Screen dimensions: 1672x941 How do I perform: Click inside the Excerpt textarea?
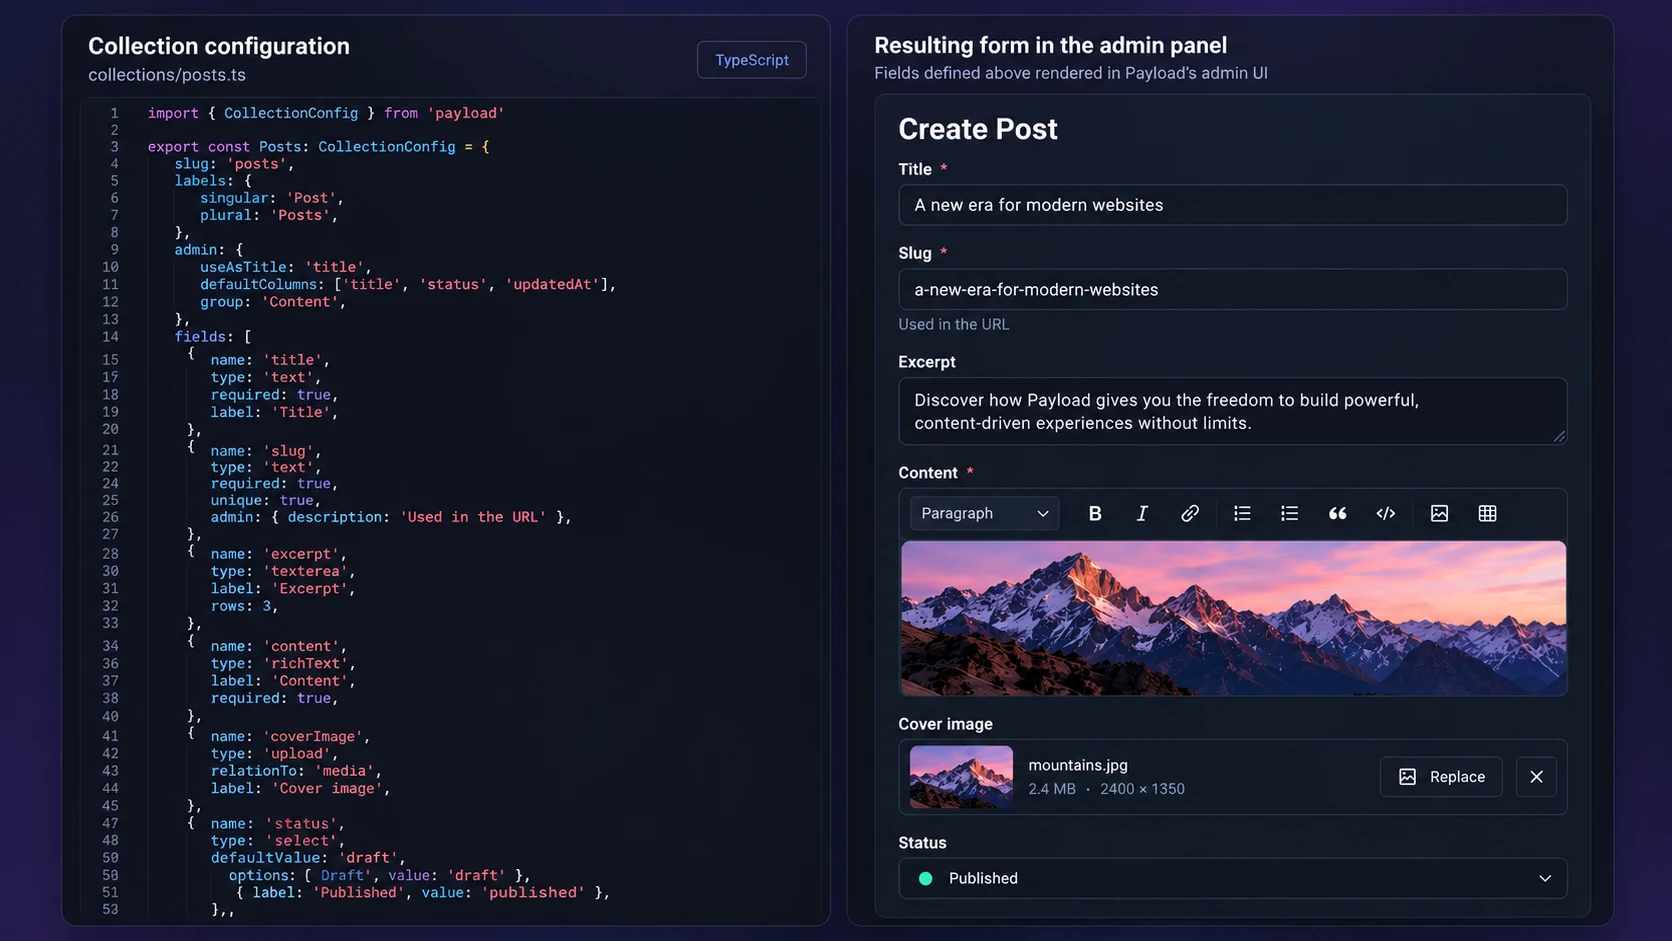[1232, 411]
